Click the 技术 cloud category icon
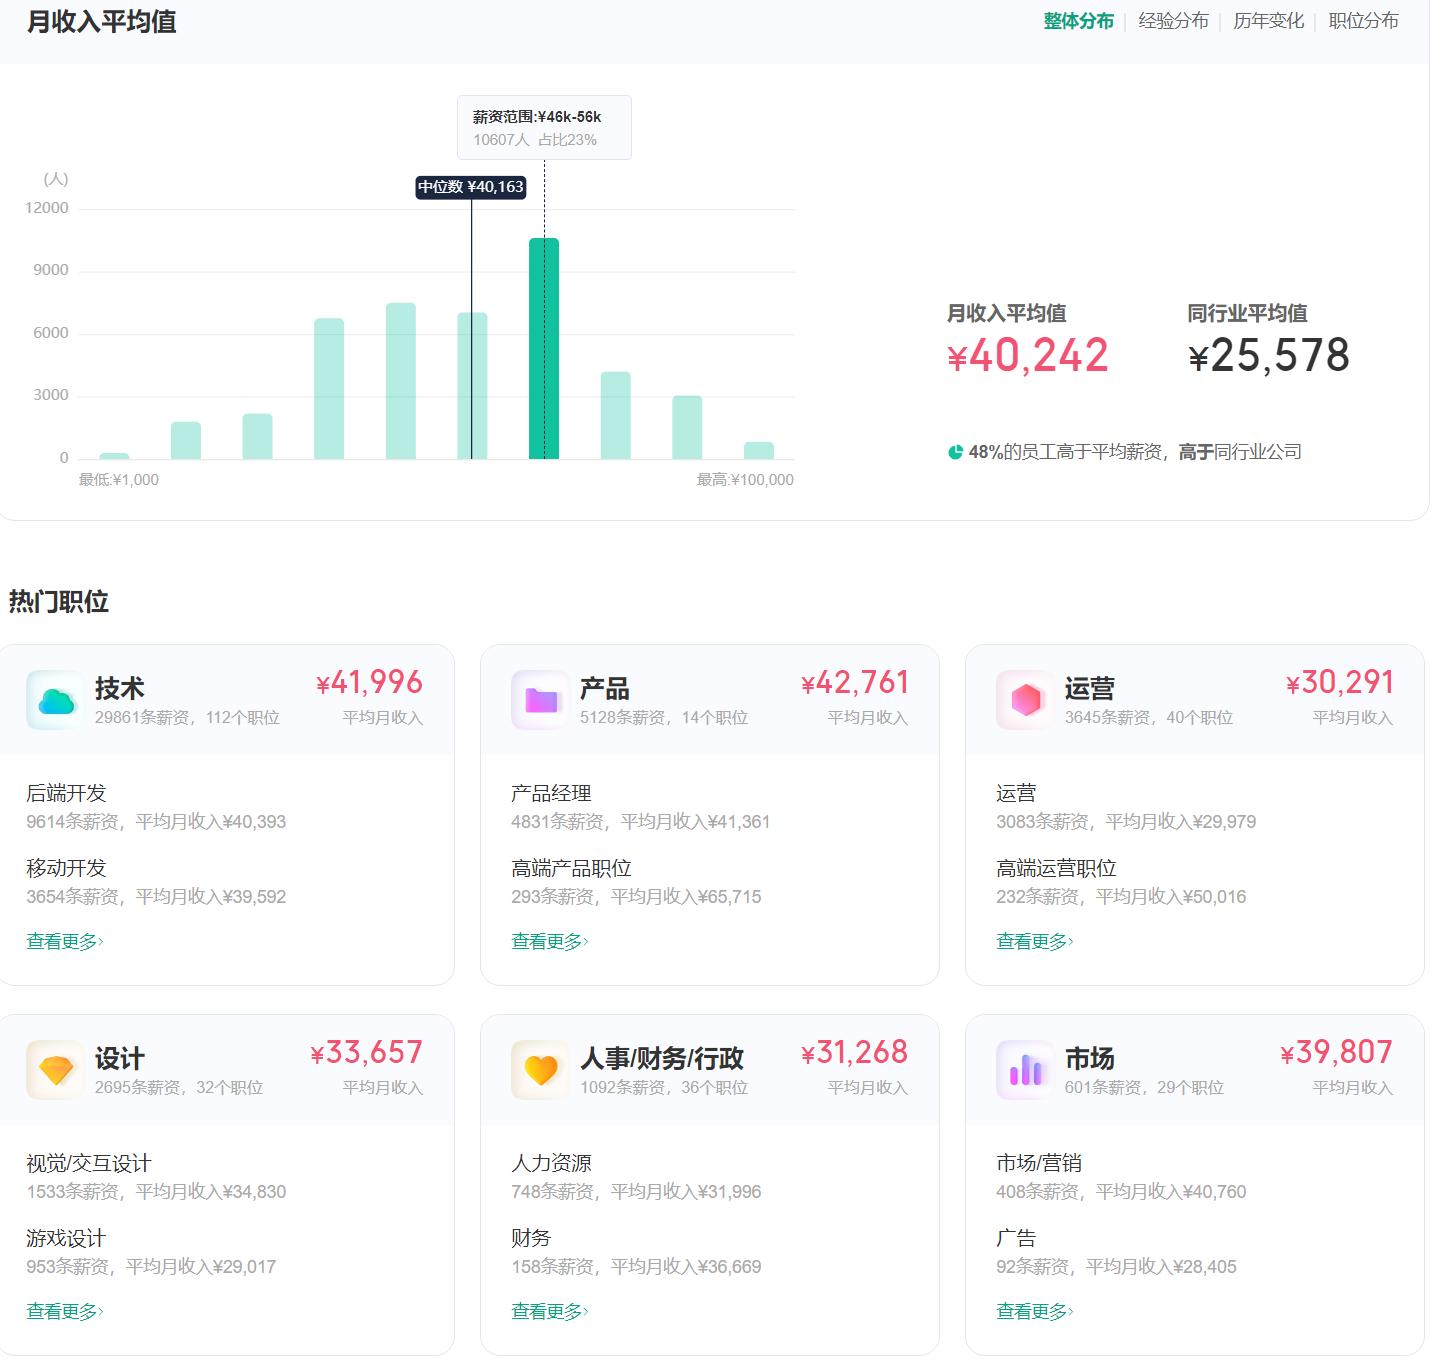Screen dimensions: 1437x1367 (x=53, y=699)
